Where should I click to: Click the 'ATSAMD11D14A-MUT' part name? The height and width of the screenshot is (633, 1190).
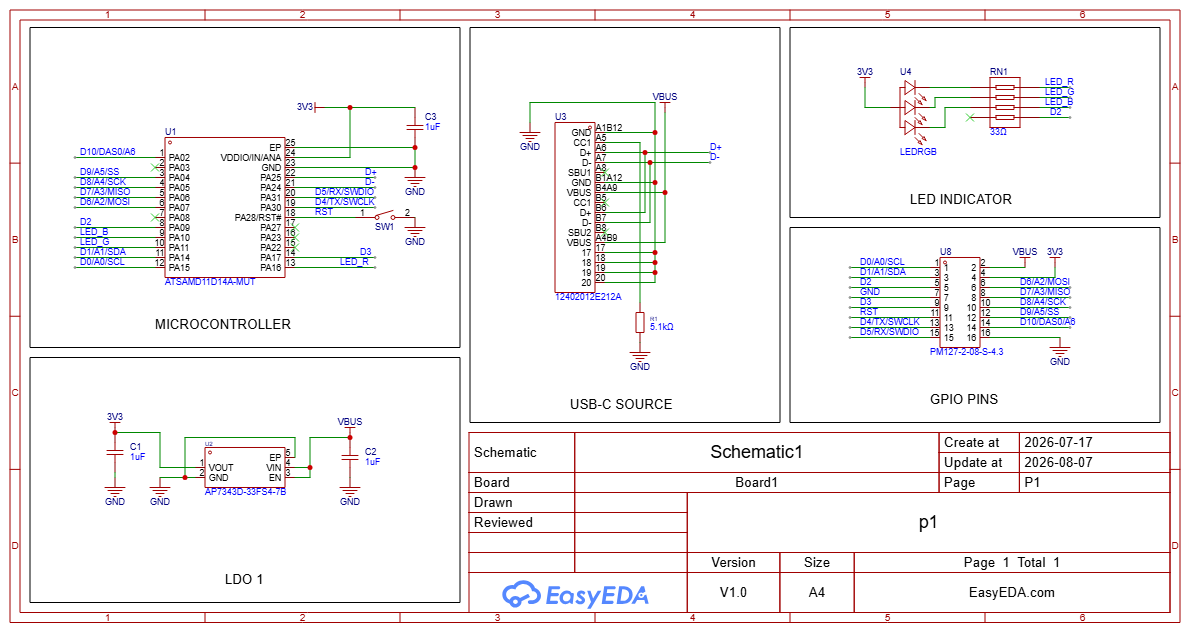[x=210, y=282]
